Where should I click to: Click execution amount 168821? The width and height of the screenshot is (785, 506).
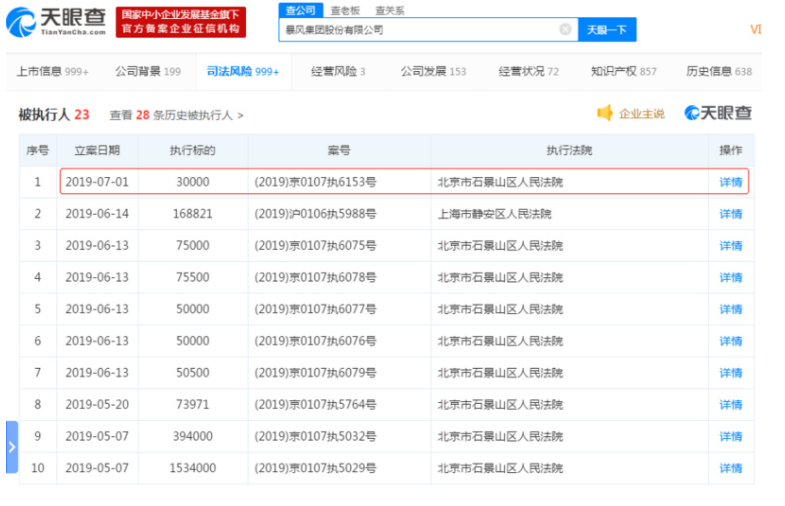pos(193,214)
